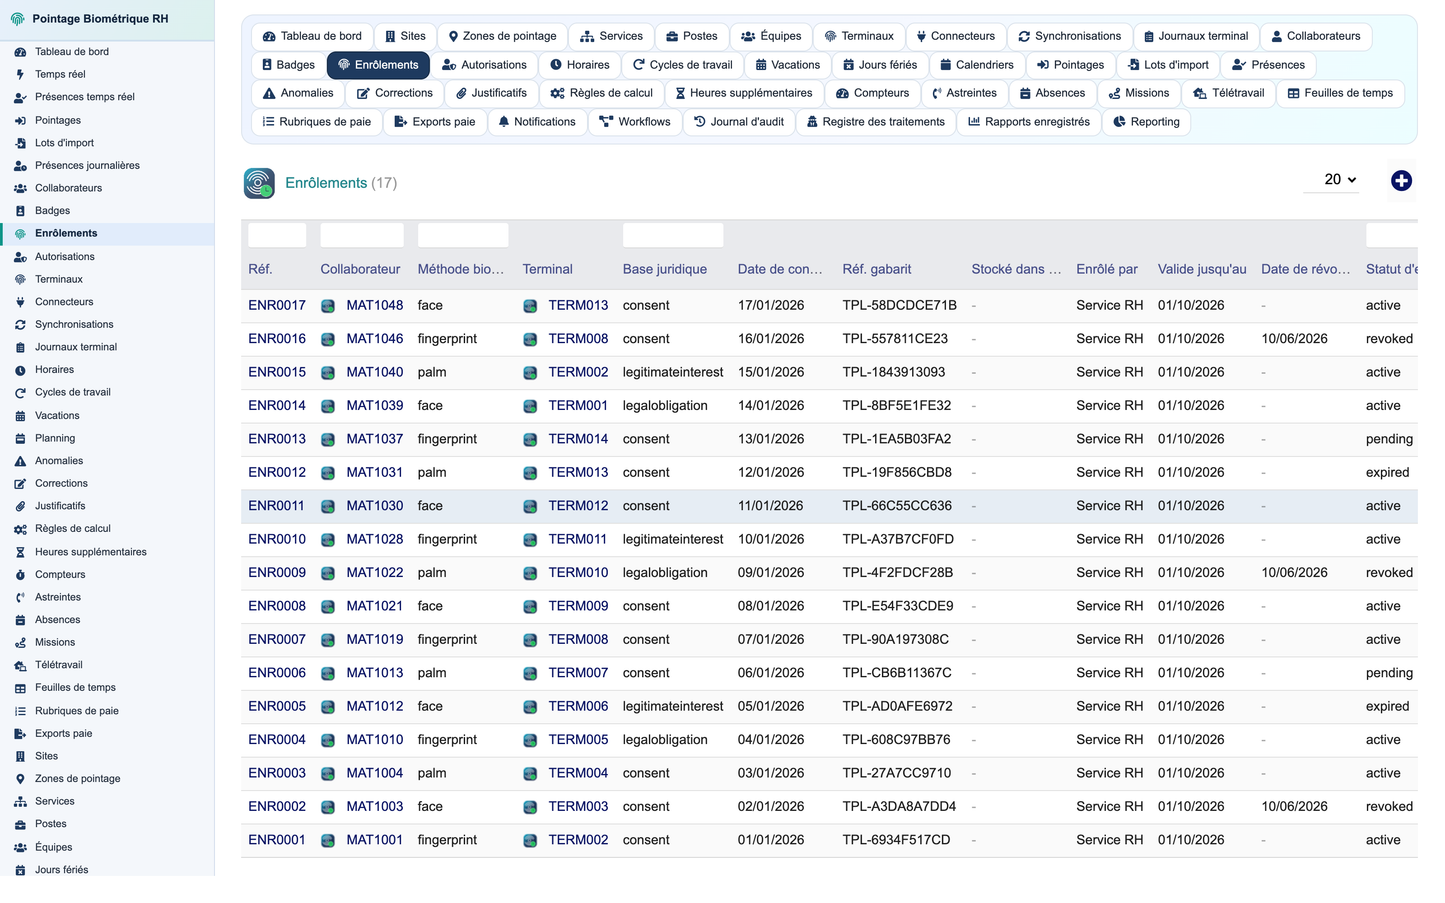Open the Compteurs top tab

coord(873,93)
